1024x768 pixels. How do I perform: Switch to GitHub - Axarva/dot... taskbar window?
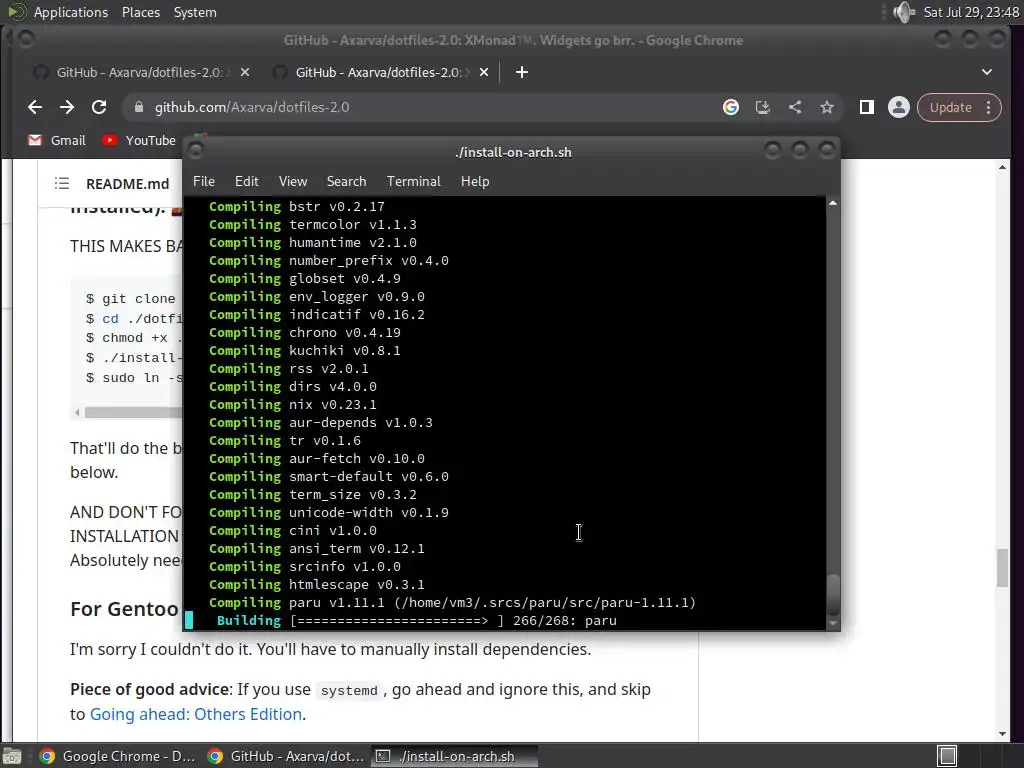[285, 756]
